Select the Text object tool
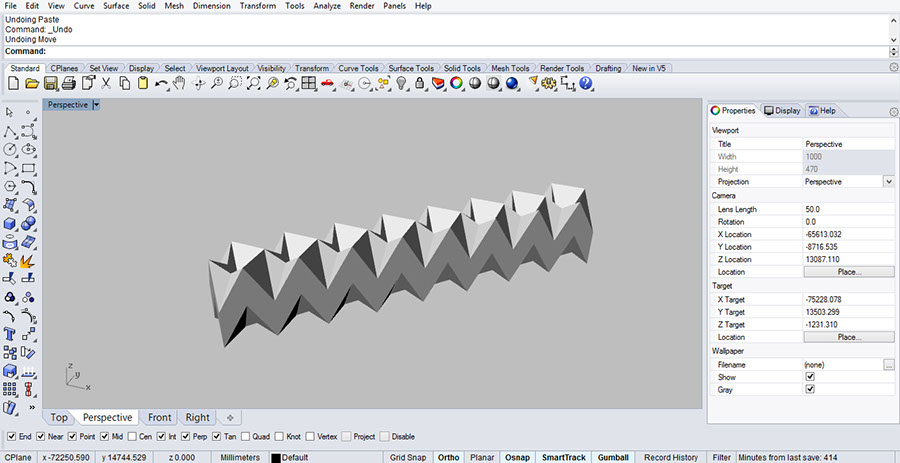The height and width of the screenshot is (463, 900). click(x=11, y=334)
